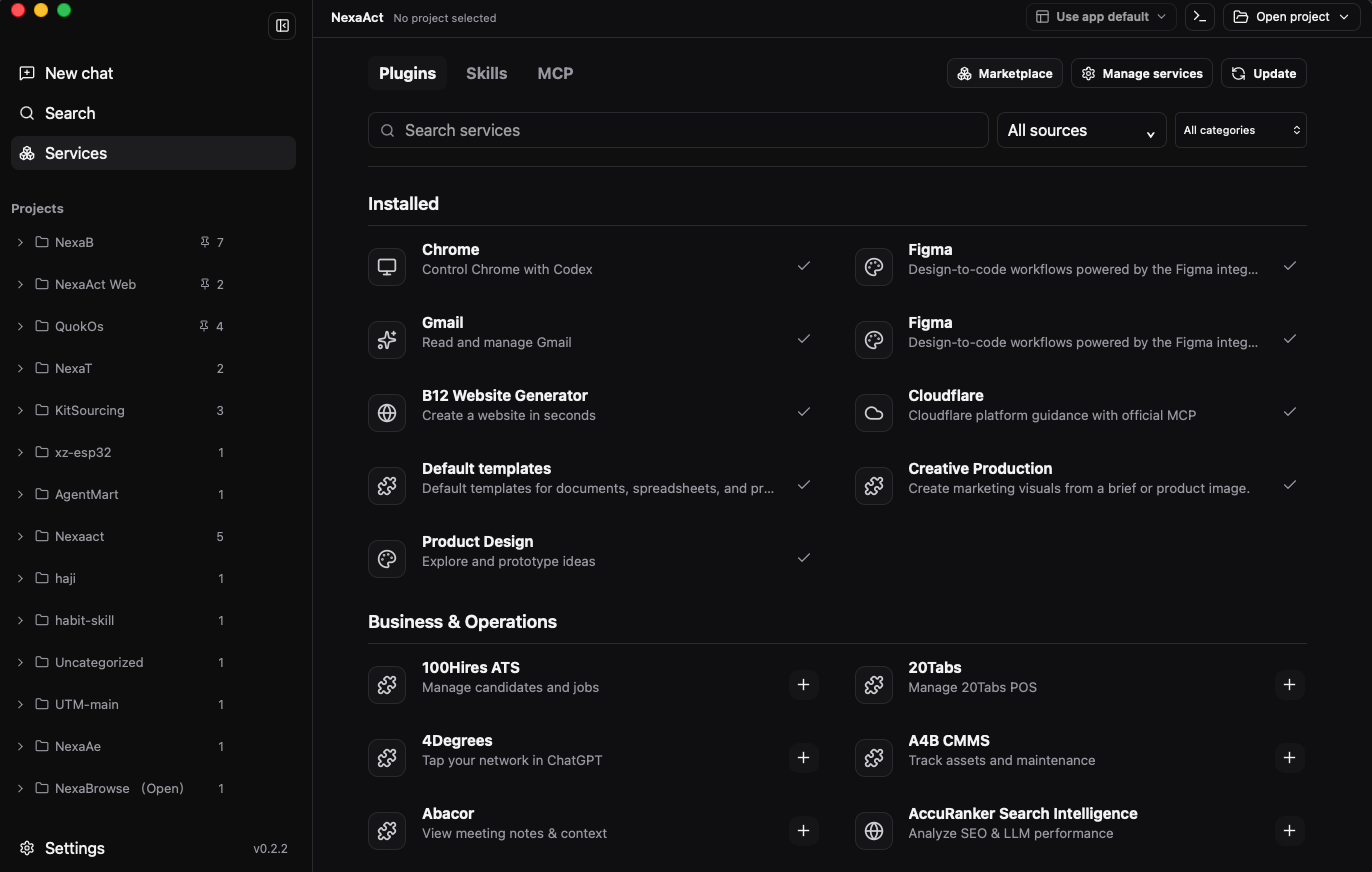The height and width of the screenshot is (872, 1372).
Task: Toggle the installed checkmark for Chrome
Action: click(803, 266)
